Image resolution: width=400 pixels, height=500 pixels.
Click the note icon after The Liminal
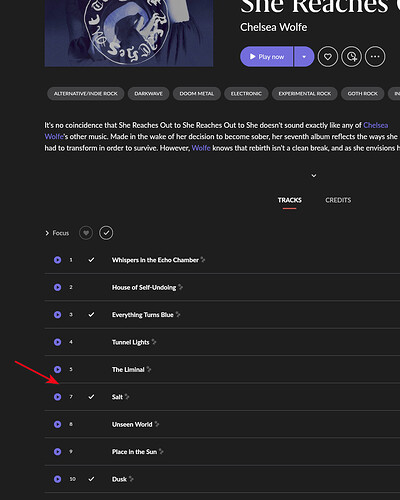coord(149,369)
